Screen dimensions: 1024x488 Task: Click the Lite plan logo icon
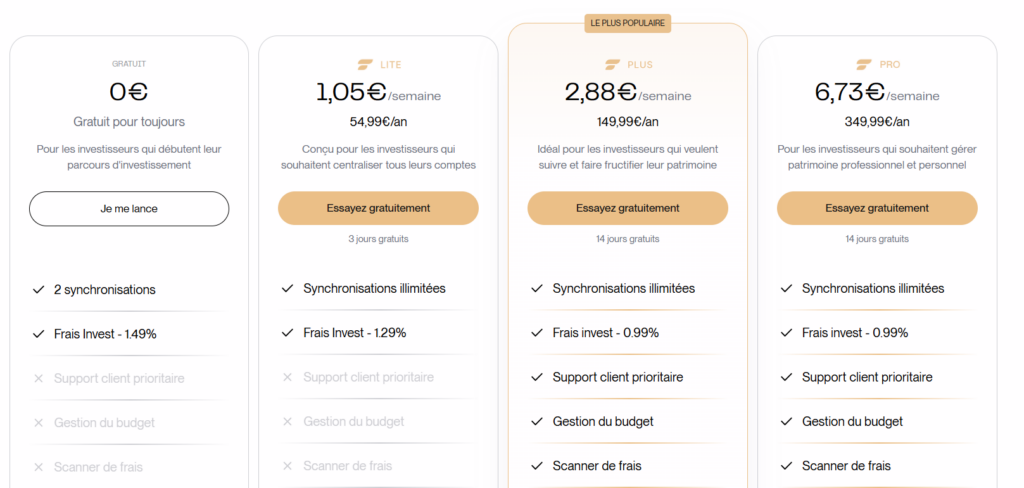[365, 65]
